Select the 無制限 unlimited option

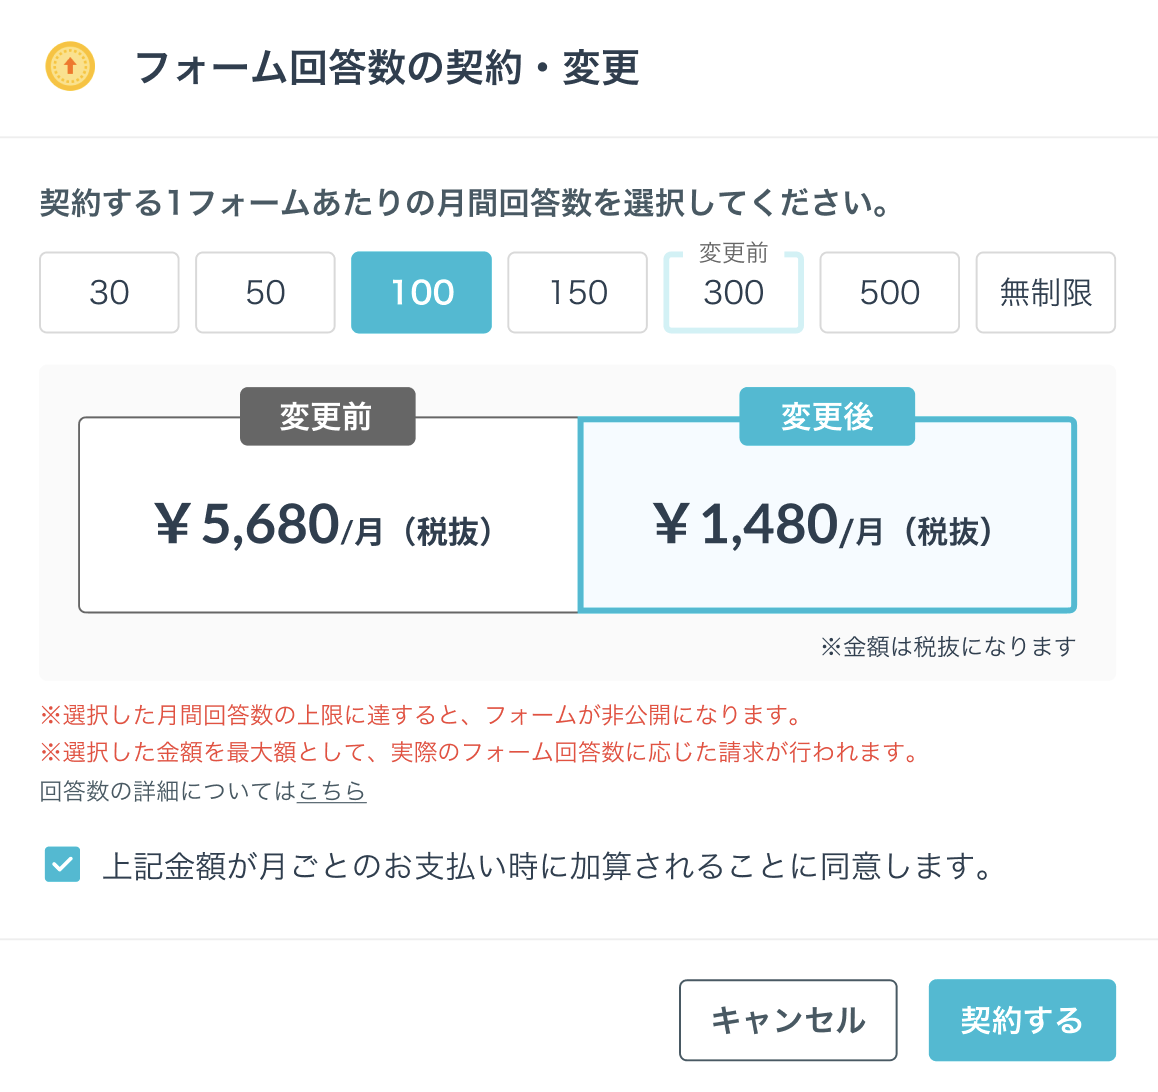pyautogui.click(x=1046, y=292)
